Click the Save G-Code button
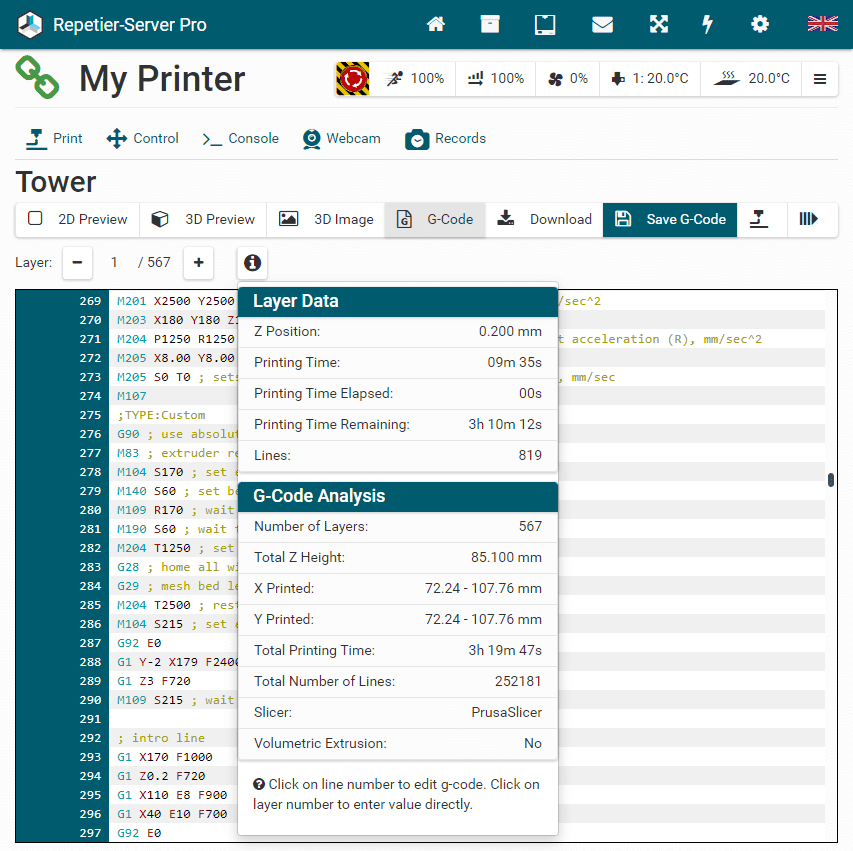 coord(670,220)
